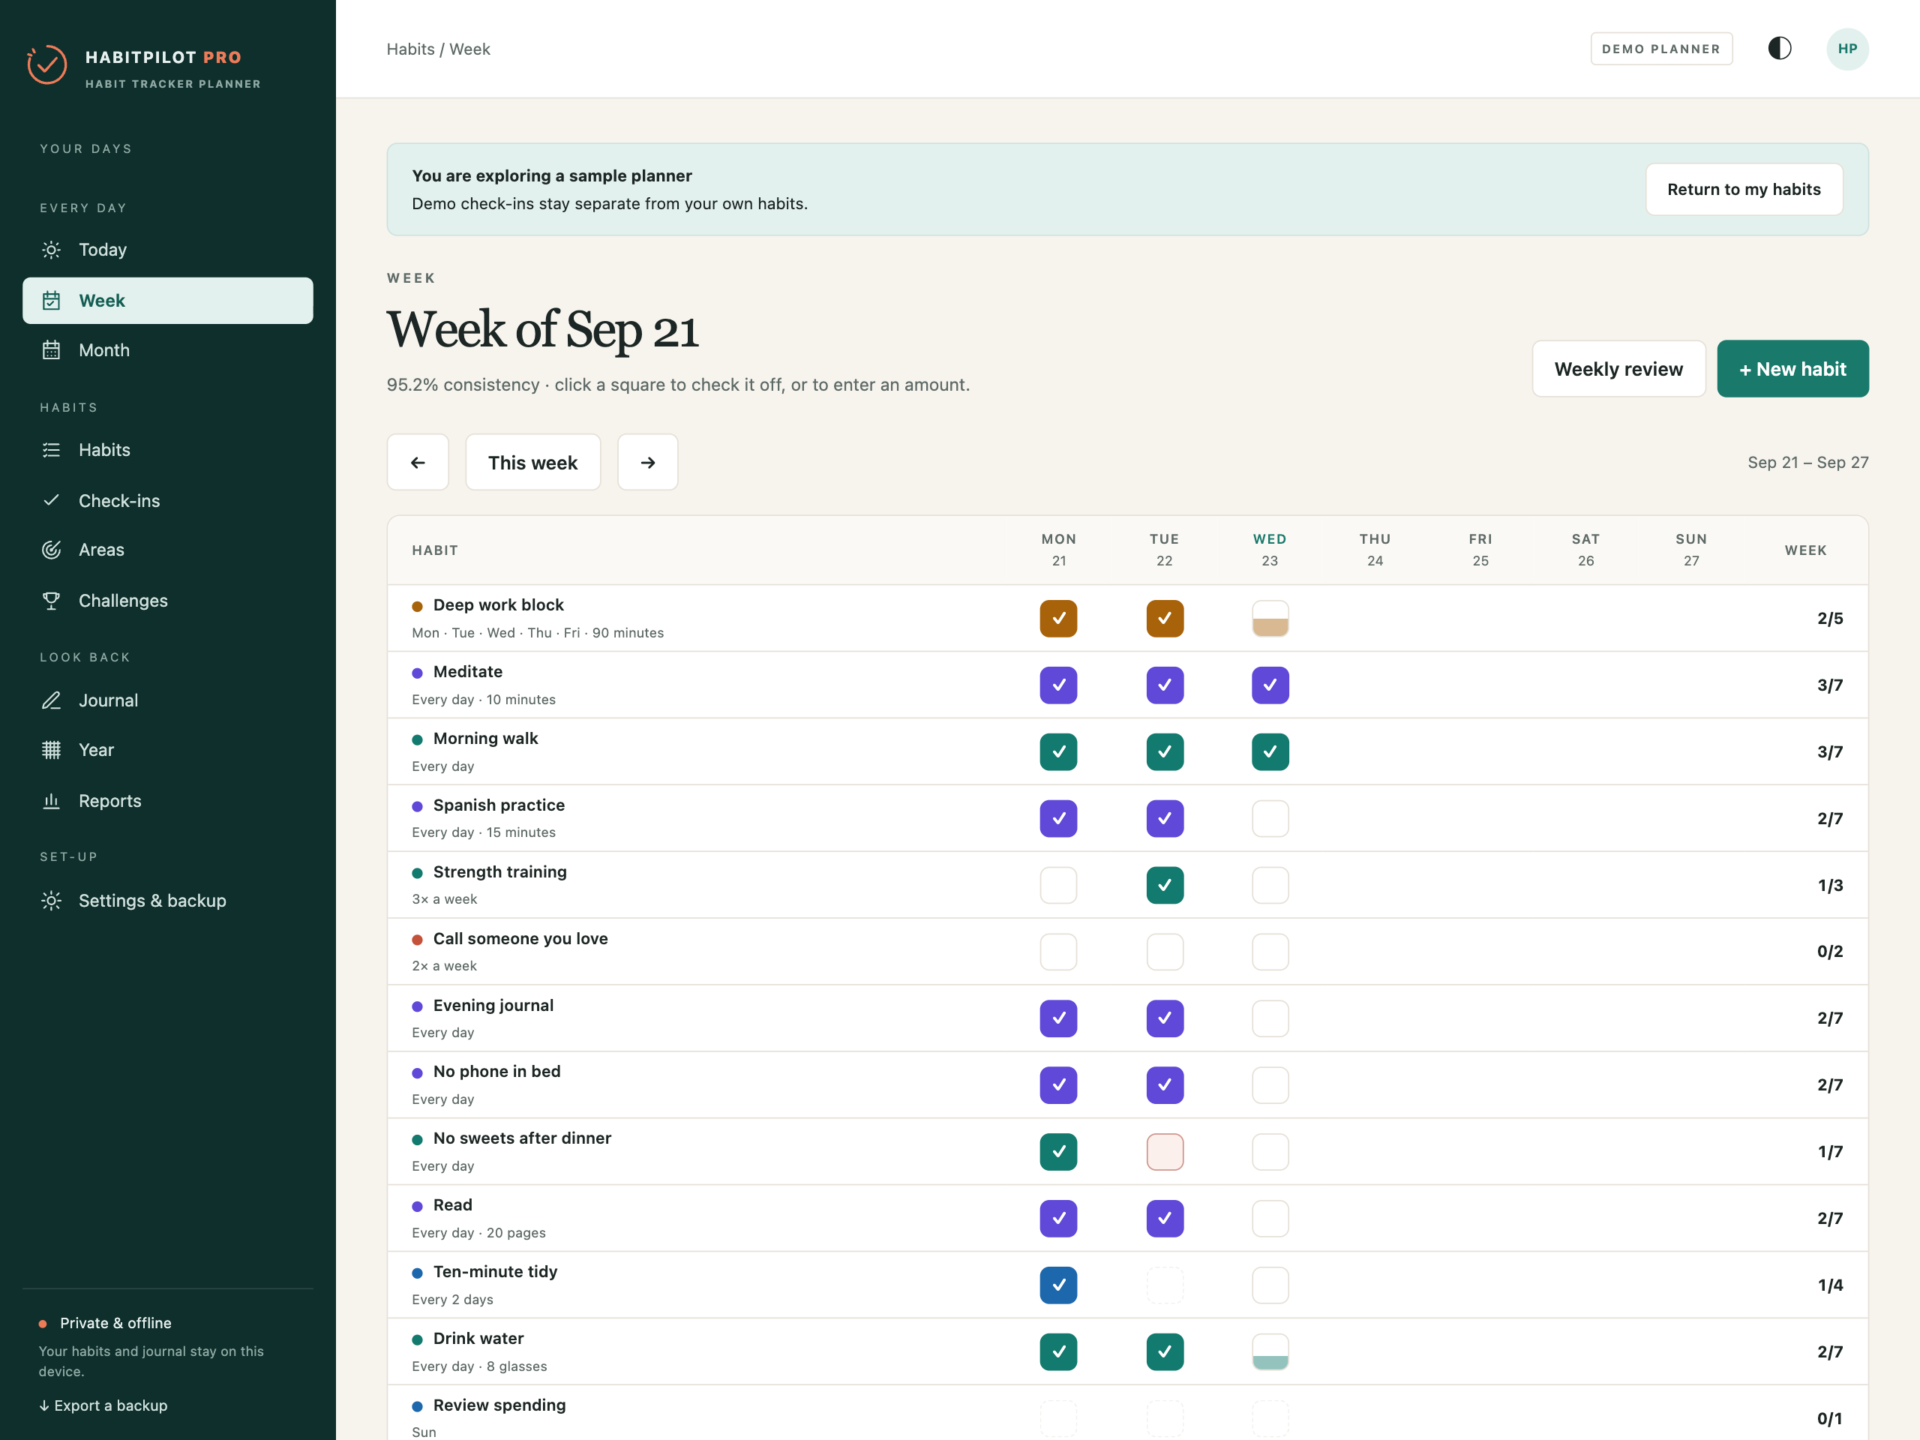Image resolution: width=1920 pixels, height=1440 pixels.
Task: Click the Areas target icon
Action: [x=51, y=550]
